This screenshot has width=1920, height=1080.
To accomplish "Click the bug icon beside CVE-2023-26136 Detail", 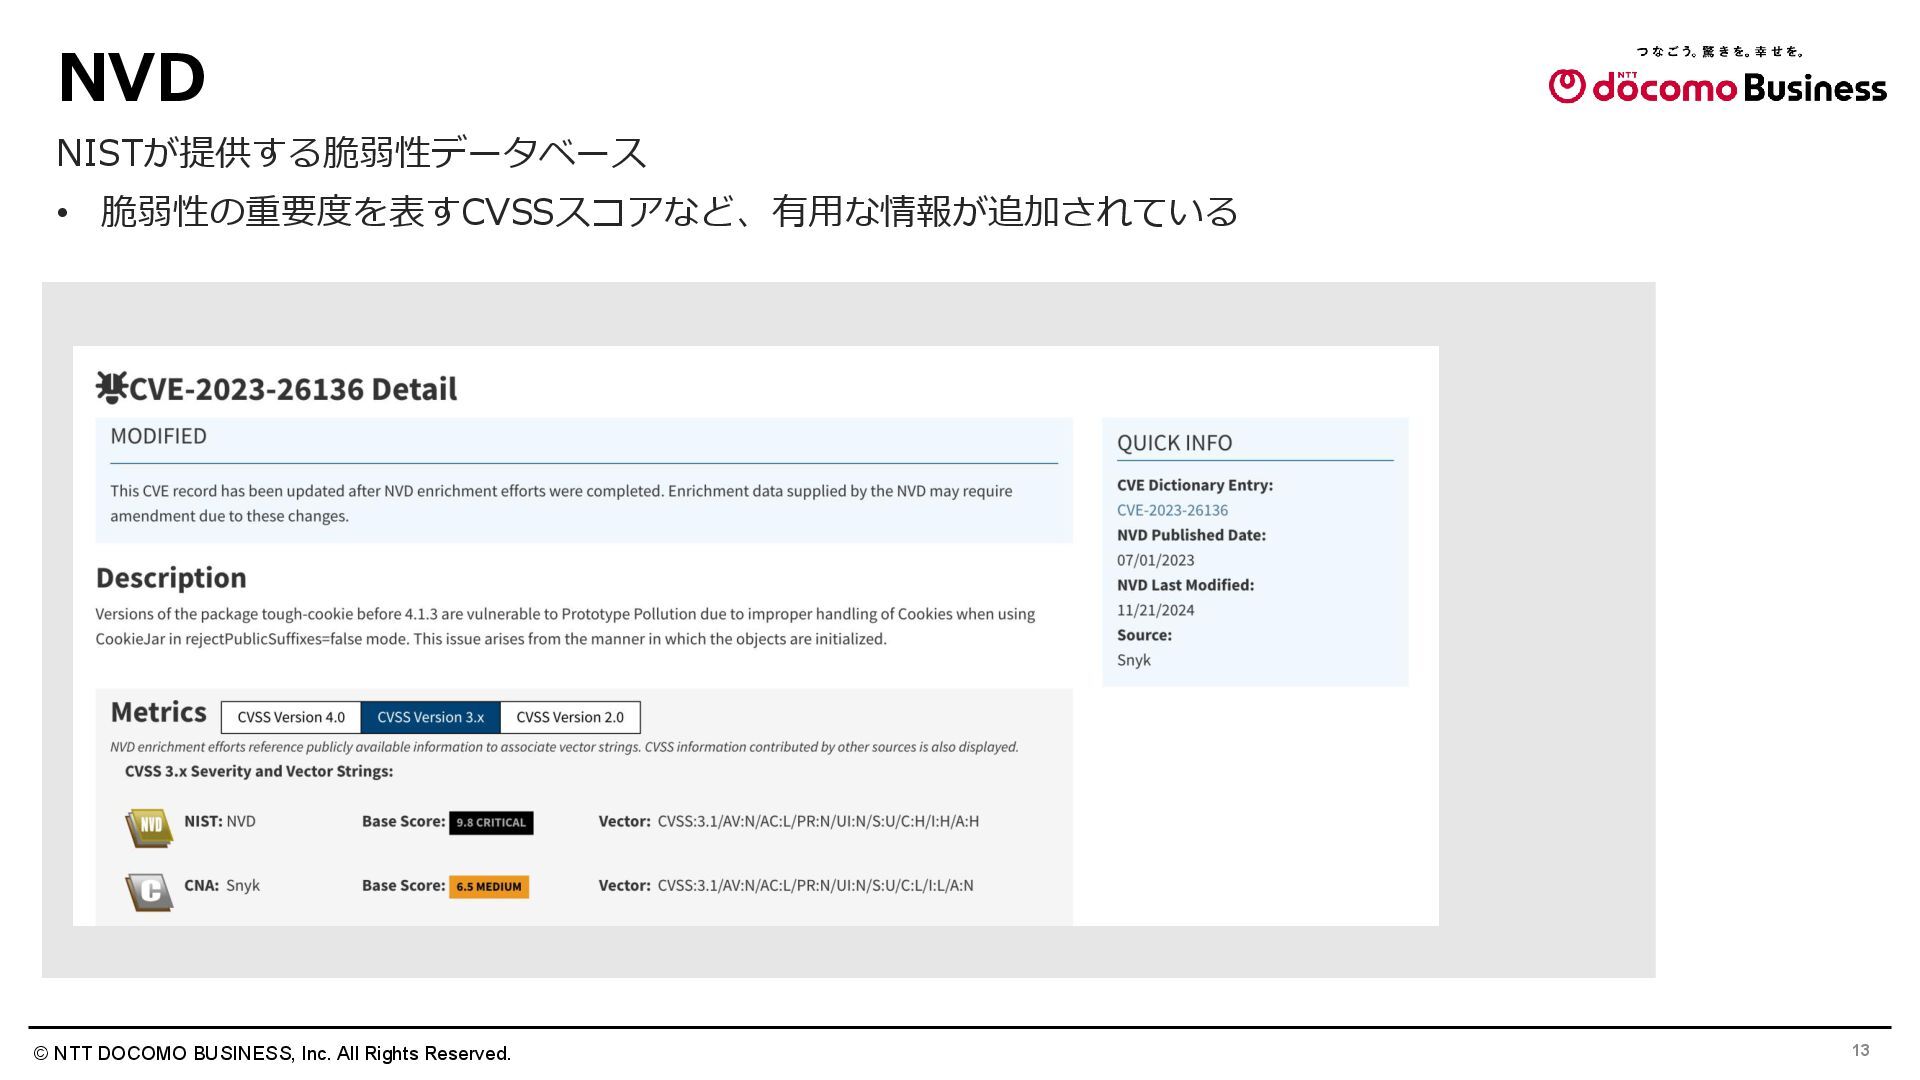I will [x=111, y=387].
